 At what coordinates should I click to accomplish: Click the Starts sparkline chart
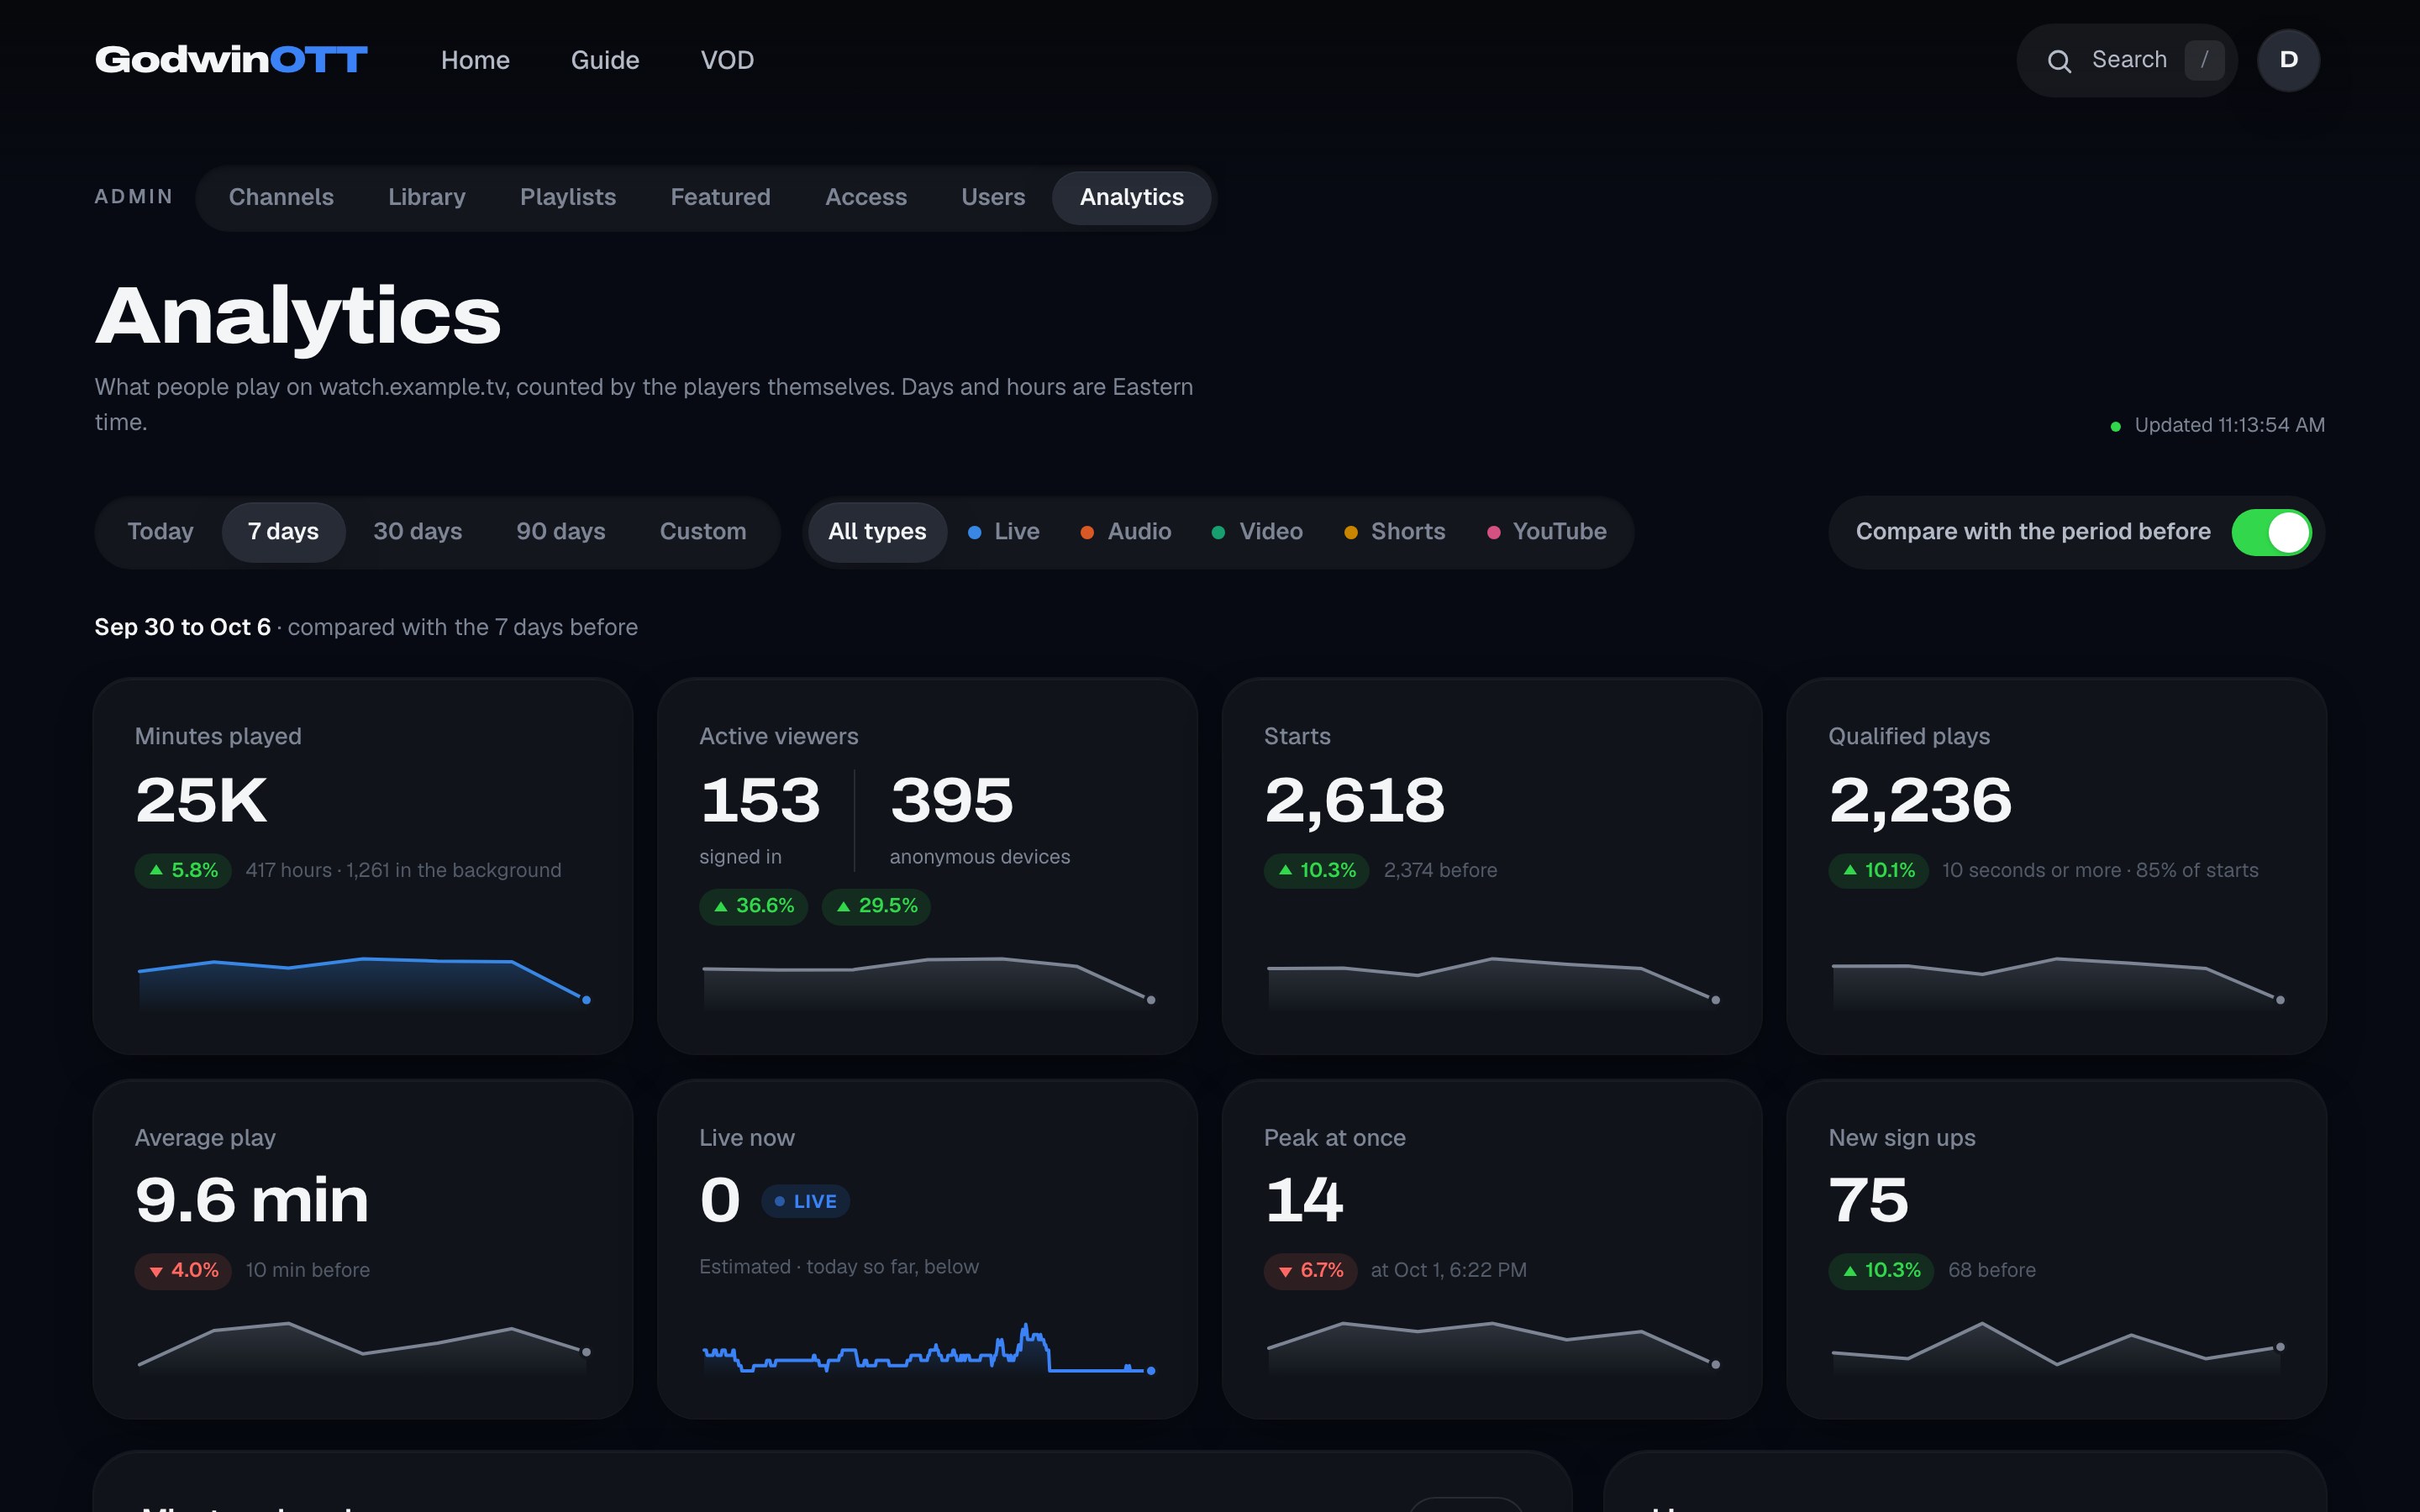pyautogui.click(x=1492, y=982)
